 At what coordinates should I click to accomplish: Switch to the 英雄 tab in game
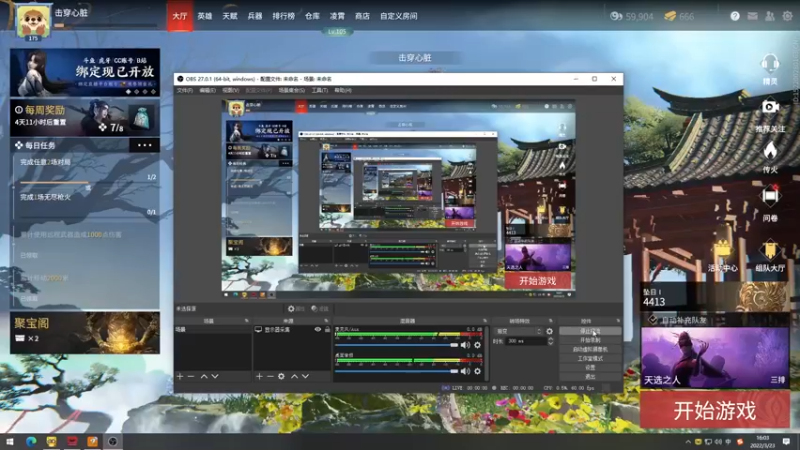pos(205,16)
